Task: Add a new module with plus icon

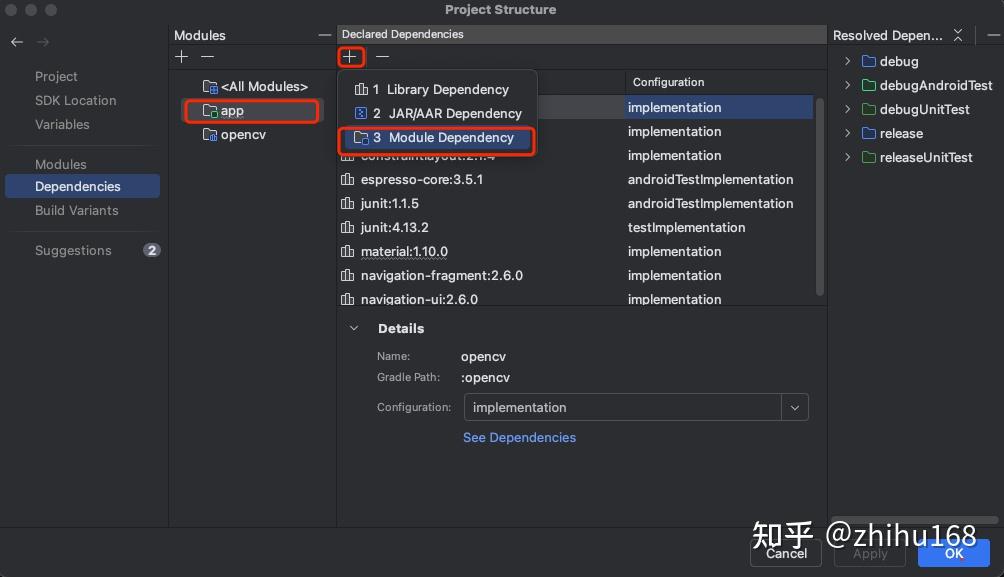Action: click(x=181, y=57)
